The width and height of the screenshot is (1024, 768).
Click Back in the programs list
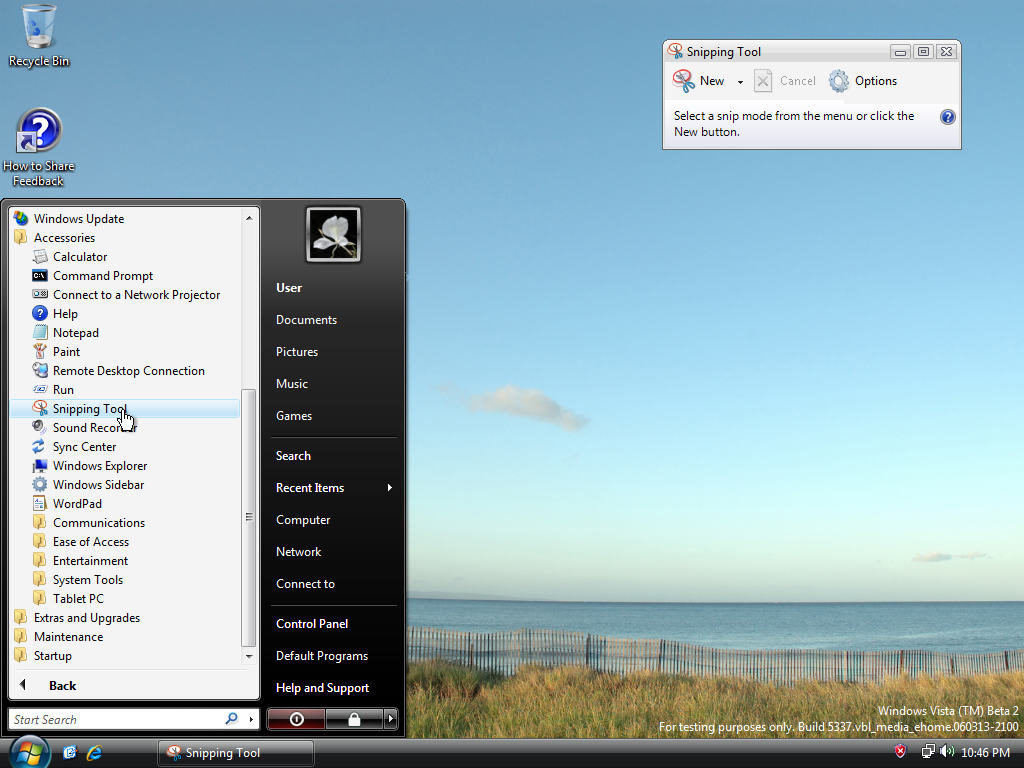click(62, 686)
